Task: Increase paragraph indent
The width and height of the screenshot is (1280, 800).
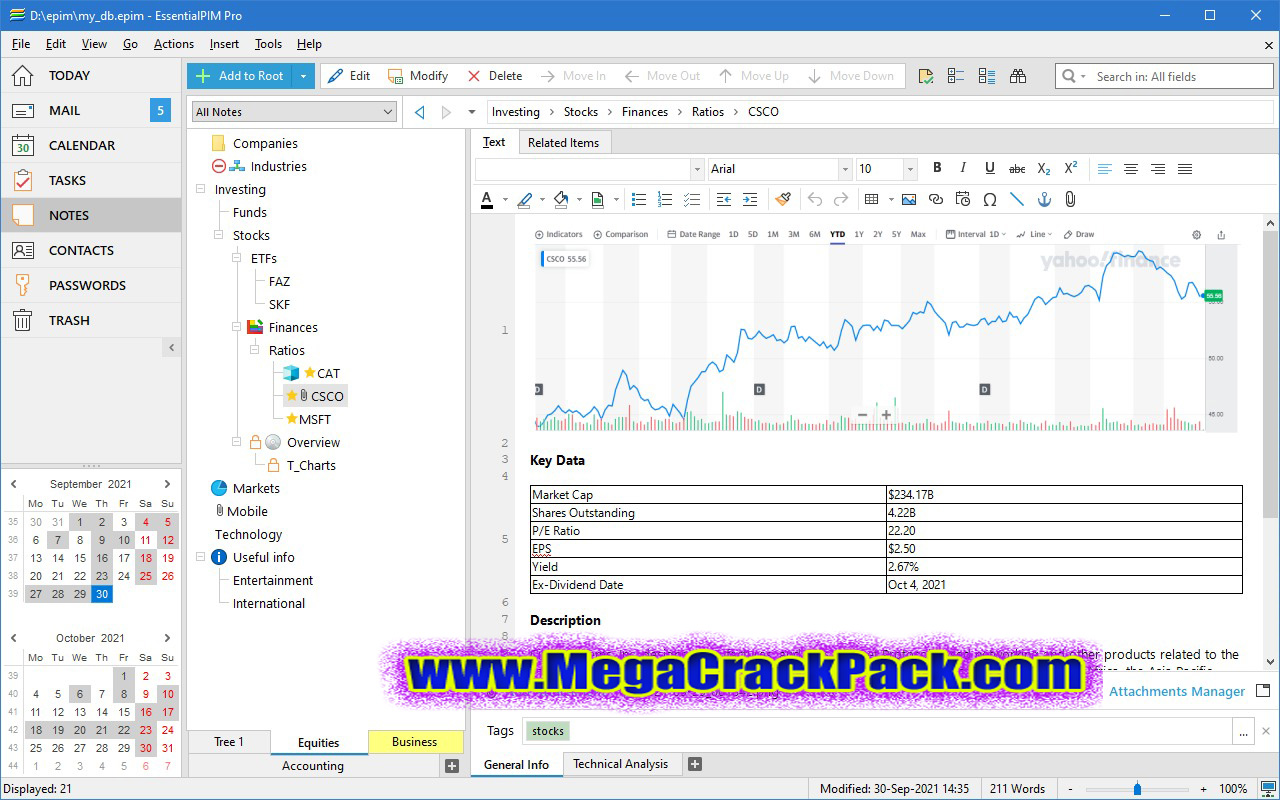Action: 750,199
